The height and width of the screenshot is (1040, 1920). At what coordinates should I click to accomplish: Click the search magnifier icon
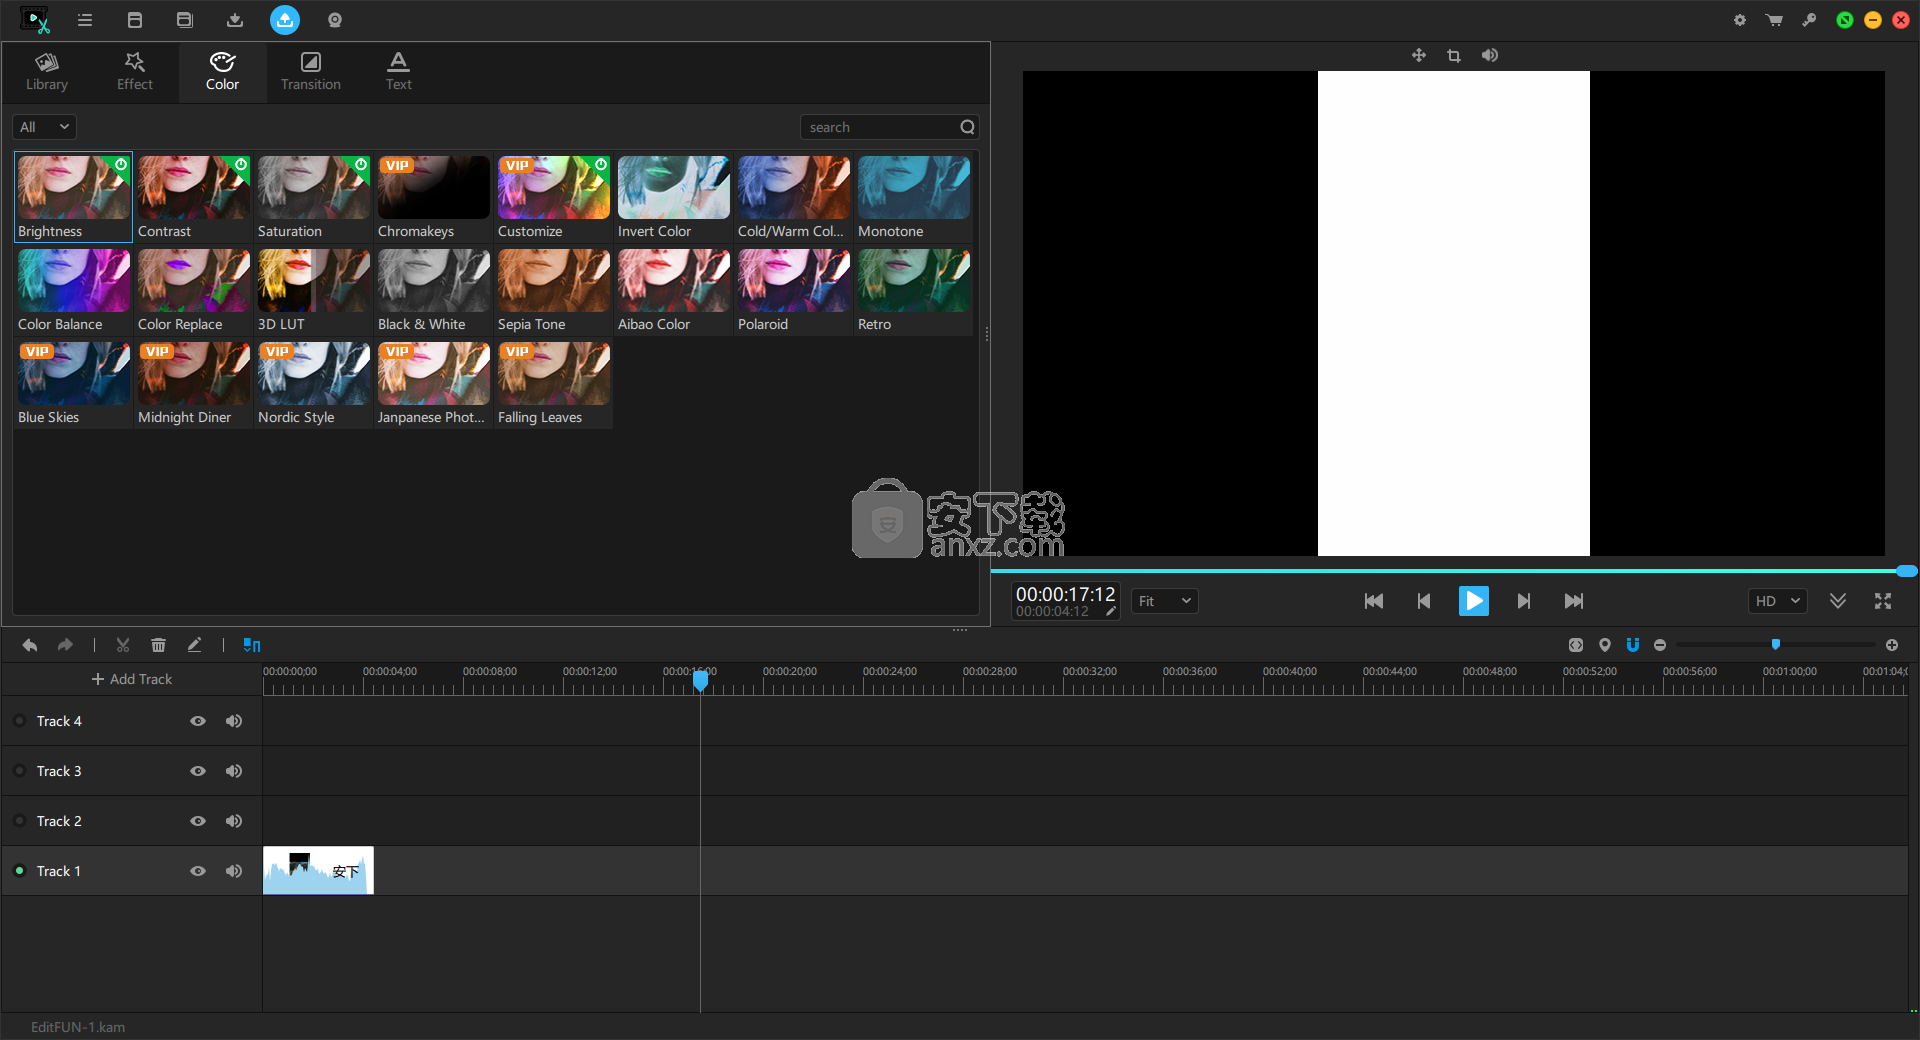(967, 127)
